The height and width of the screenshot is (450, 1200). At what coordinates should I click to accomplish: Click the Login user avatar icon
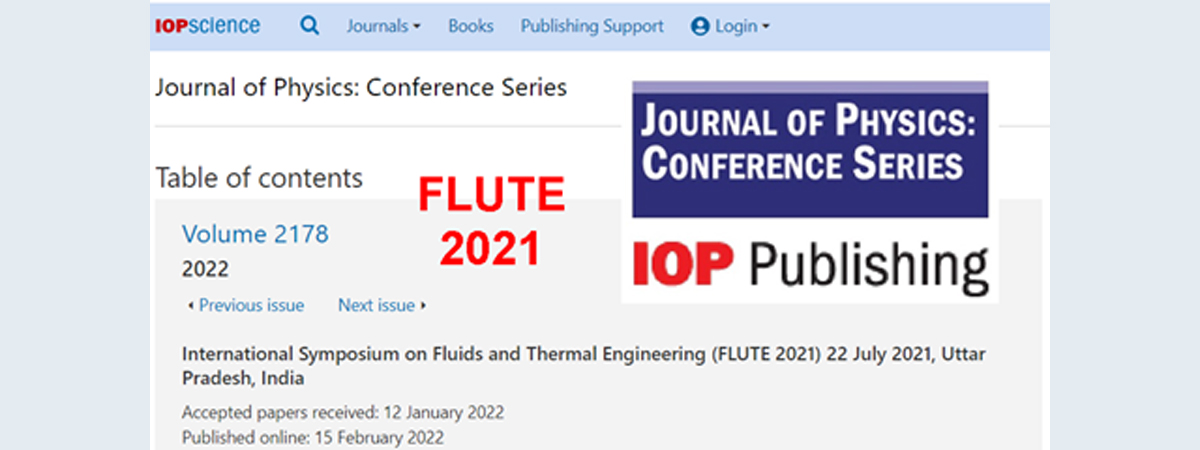(700, 27)
